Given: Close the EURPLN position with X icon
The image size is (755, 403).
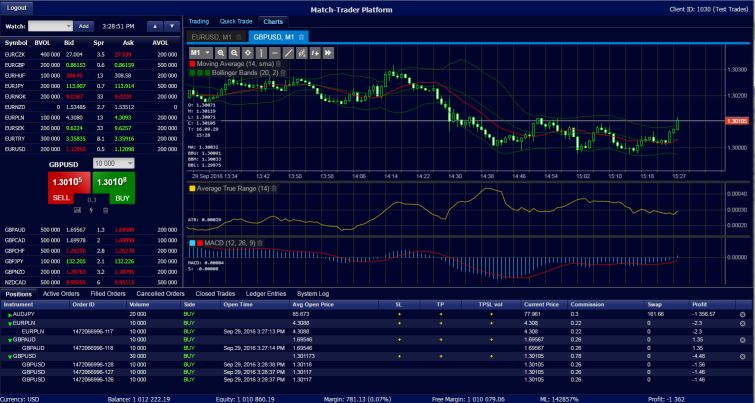Looking at the screenshot, I should coord(742,323).
